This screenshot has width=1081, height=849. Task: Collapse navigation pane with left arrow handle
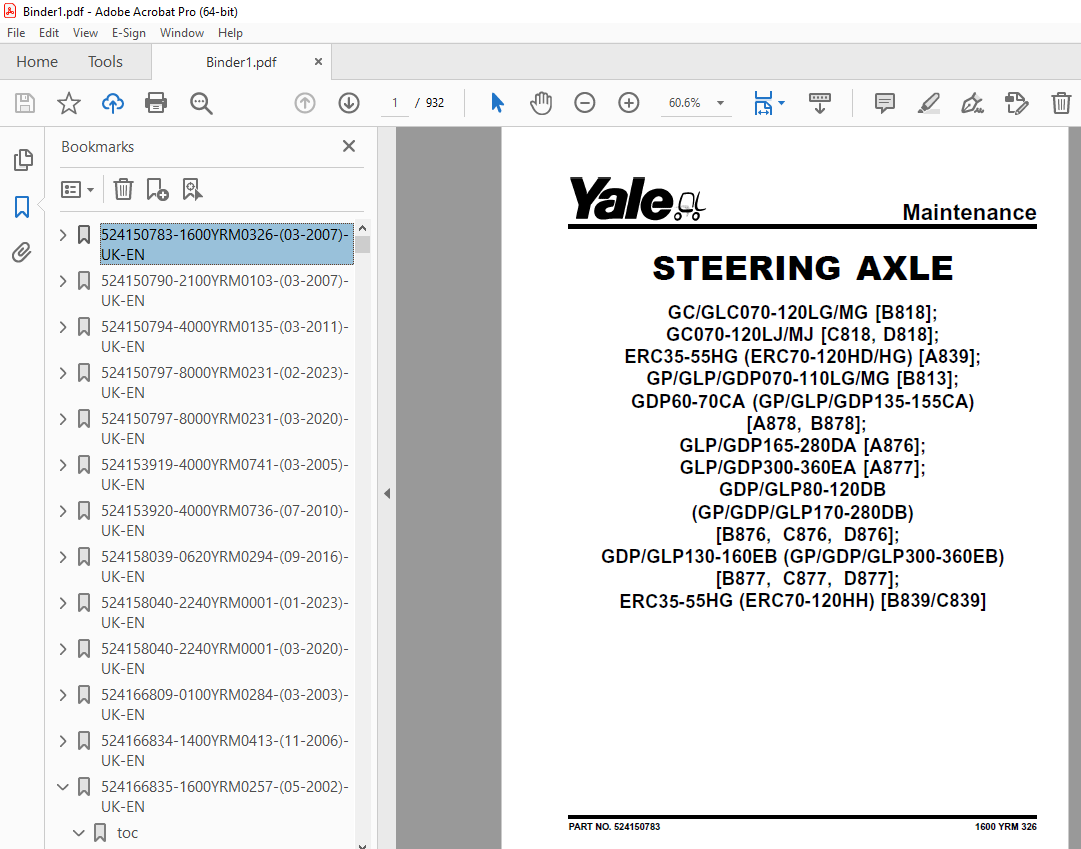pyautogui.click(x=387, y=493)
